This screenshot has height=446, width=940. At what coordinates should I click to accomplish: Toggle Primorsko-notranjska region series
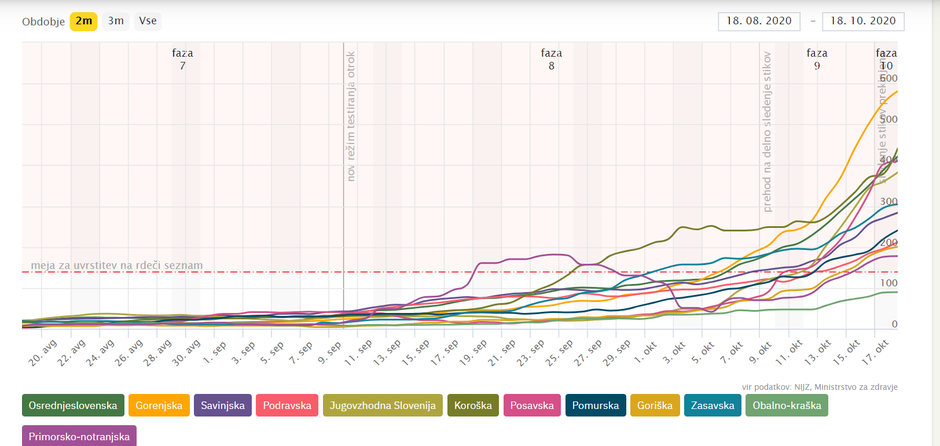[78, 436]
